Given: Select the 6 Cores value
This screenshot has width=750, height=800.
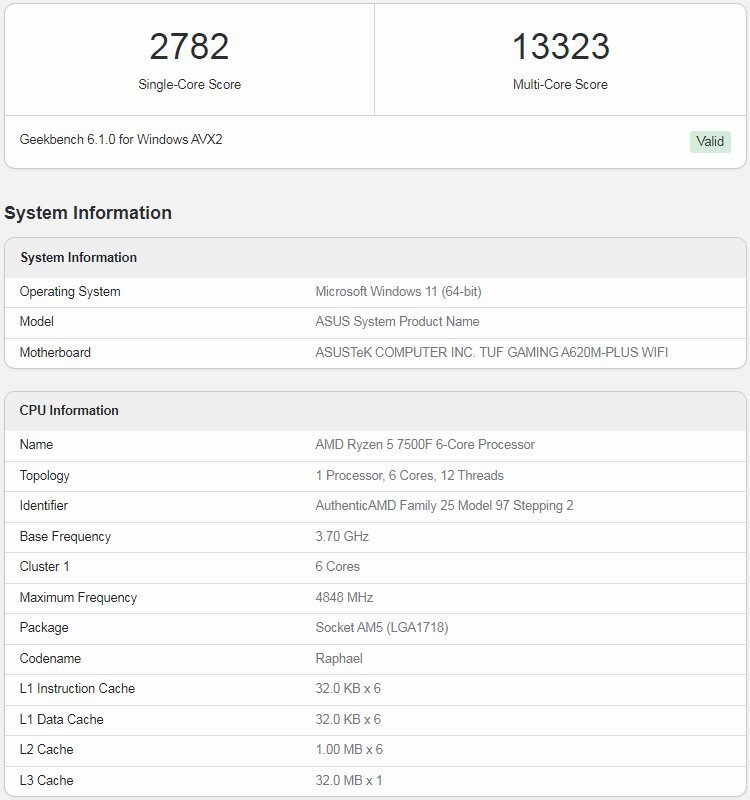Looking at the screenshot, I should (x=338, y=566).
